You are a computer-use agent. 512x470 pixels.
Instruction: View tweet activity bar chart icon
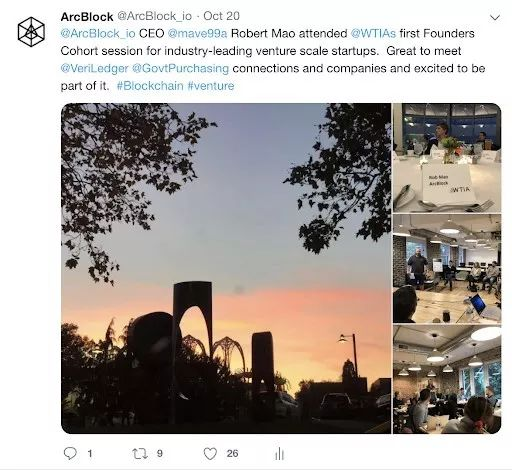coord(280,454)
